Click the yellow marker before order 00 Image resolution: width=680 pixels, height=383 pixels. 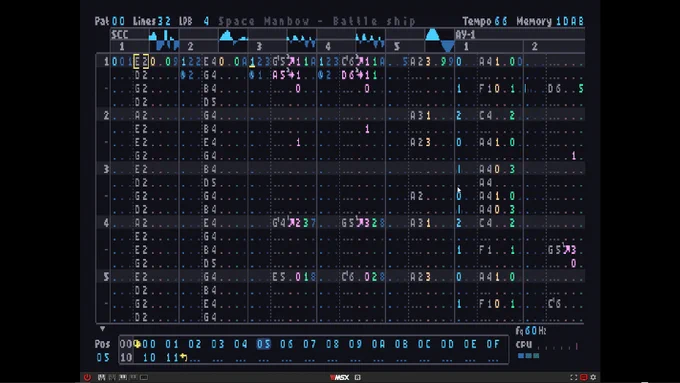(x=137, y=344)
